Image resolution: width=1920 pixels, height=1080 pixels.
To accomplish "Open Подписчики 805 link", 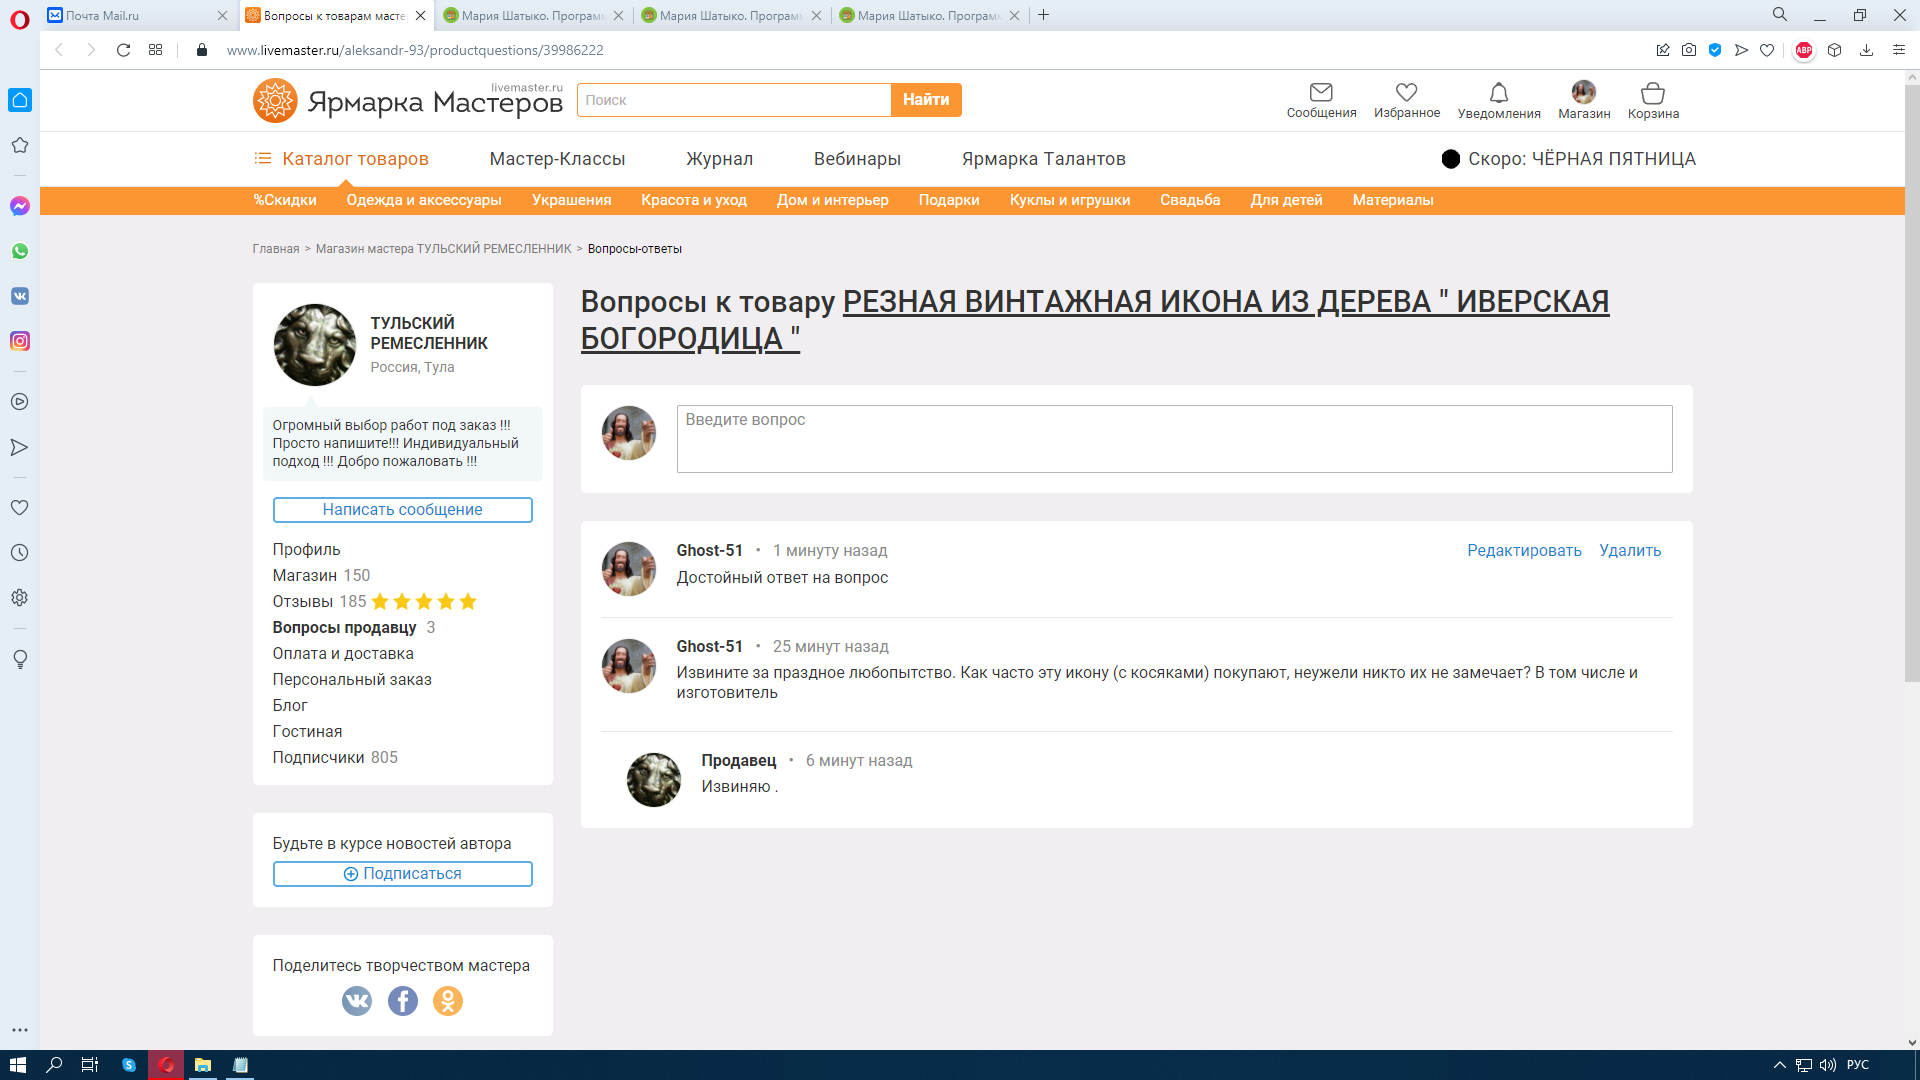I will tap(335, 758).
